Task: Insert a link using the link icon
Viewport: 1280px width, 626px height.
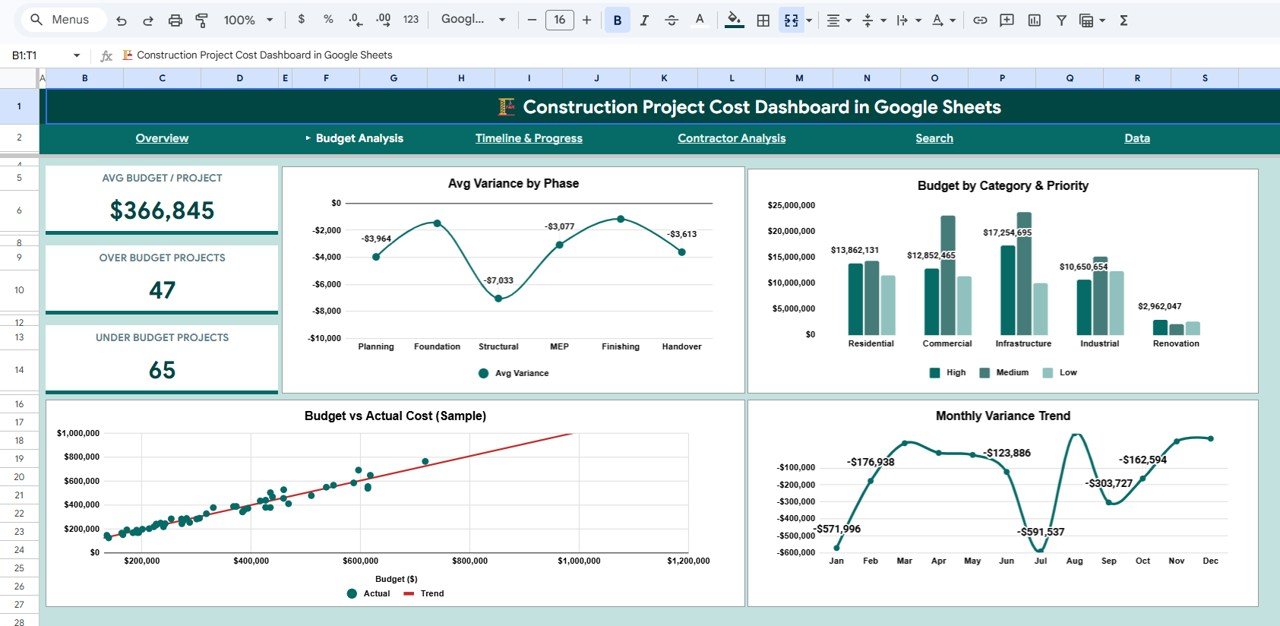Action: coord(981,19)
